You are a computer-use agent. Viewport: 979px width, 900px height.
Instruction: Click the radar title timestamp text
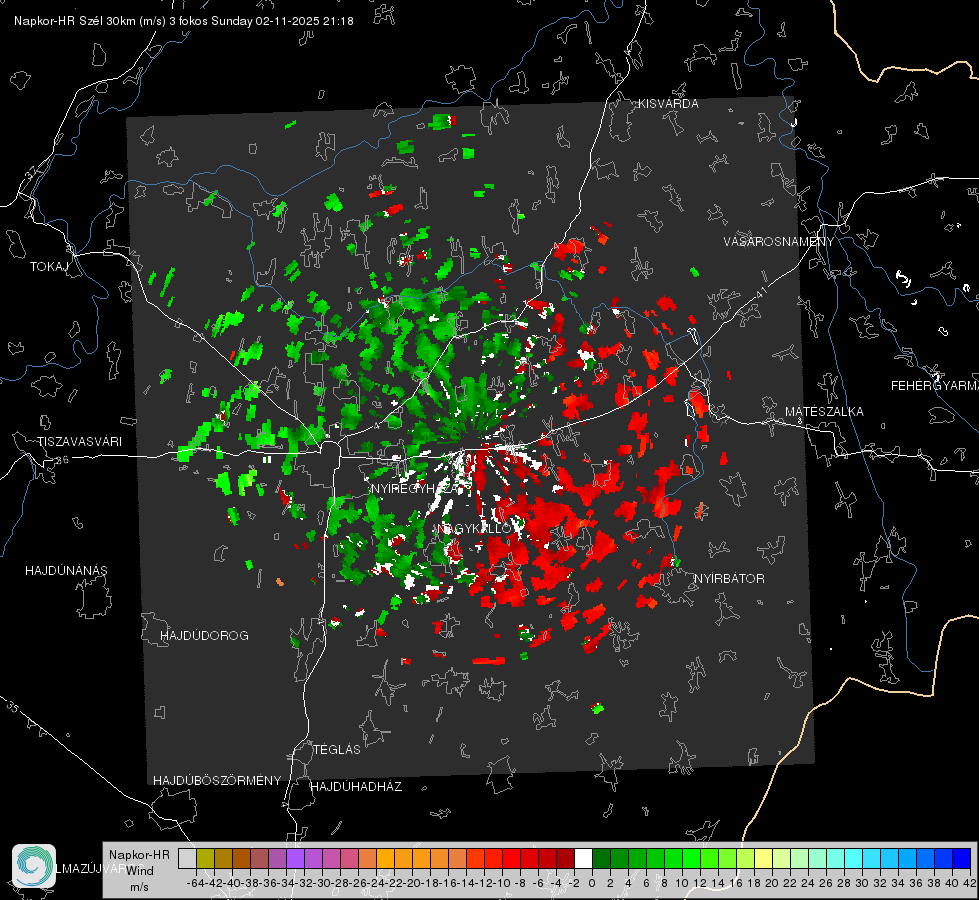(184, 21)
